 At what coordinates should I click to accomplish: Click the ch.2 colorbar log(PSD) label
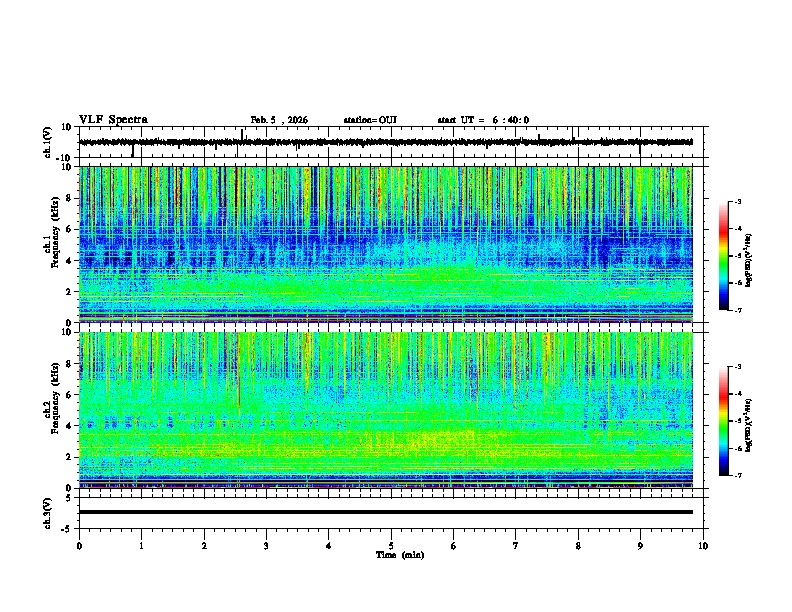tap(749, 425)
